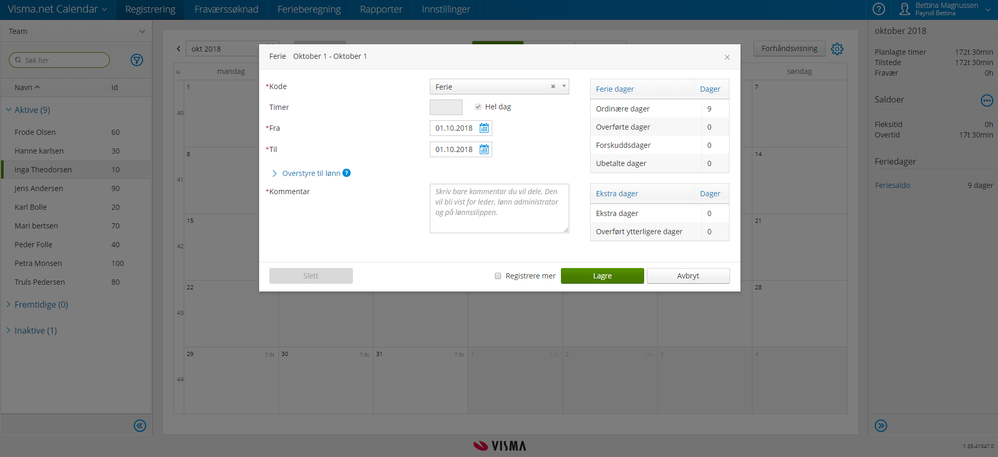Select employee Frode Olsen

tap(76, 132)
